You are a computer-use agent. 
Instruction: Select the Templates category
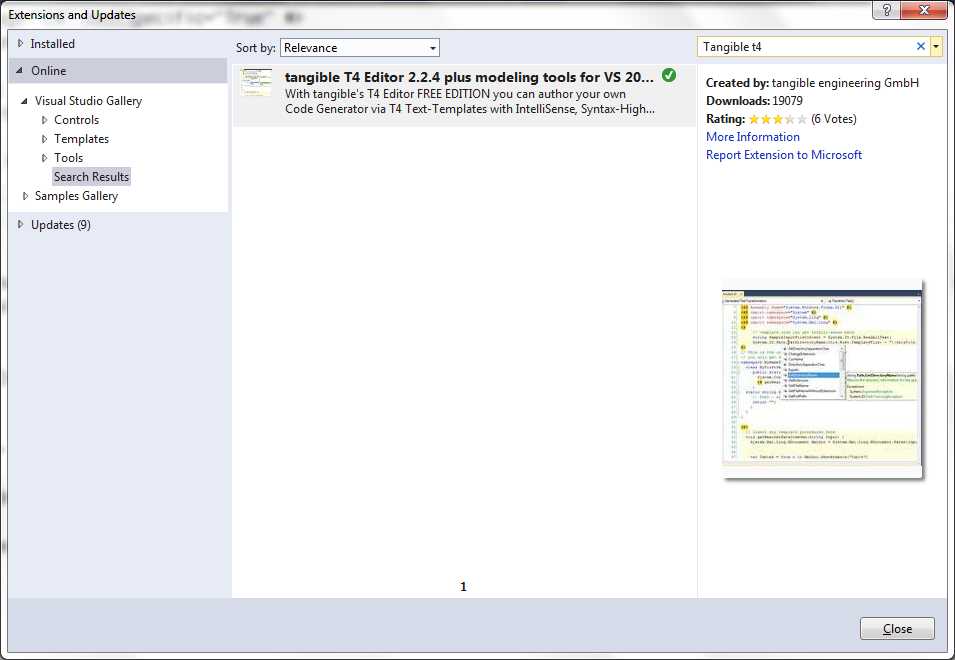[x=82, y=139]
